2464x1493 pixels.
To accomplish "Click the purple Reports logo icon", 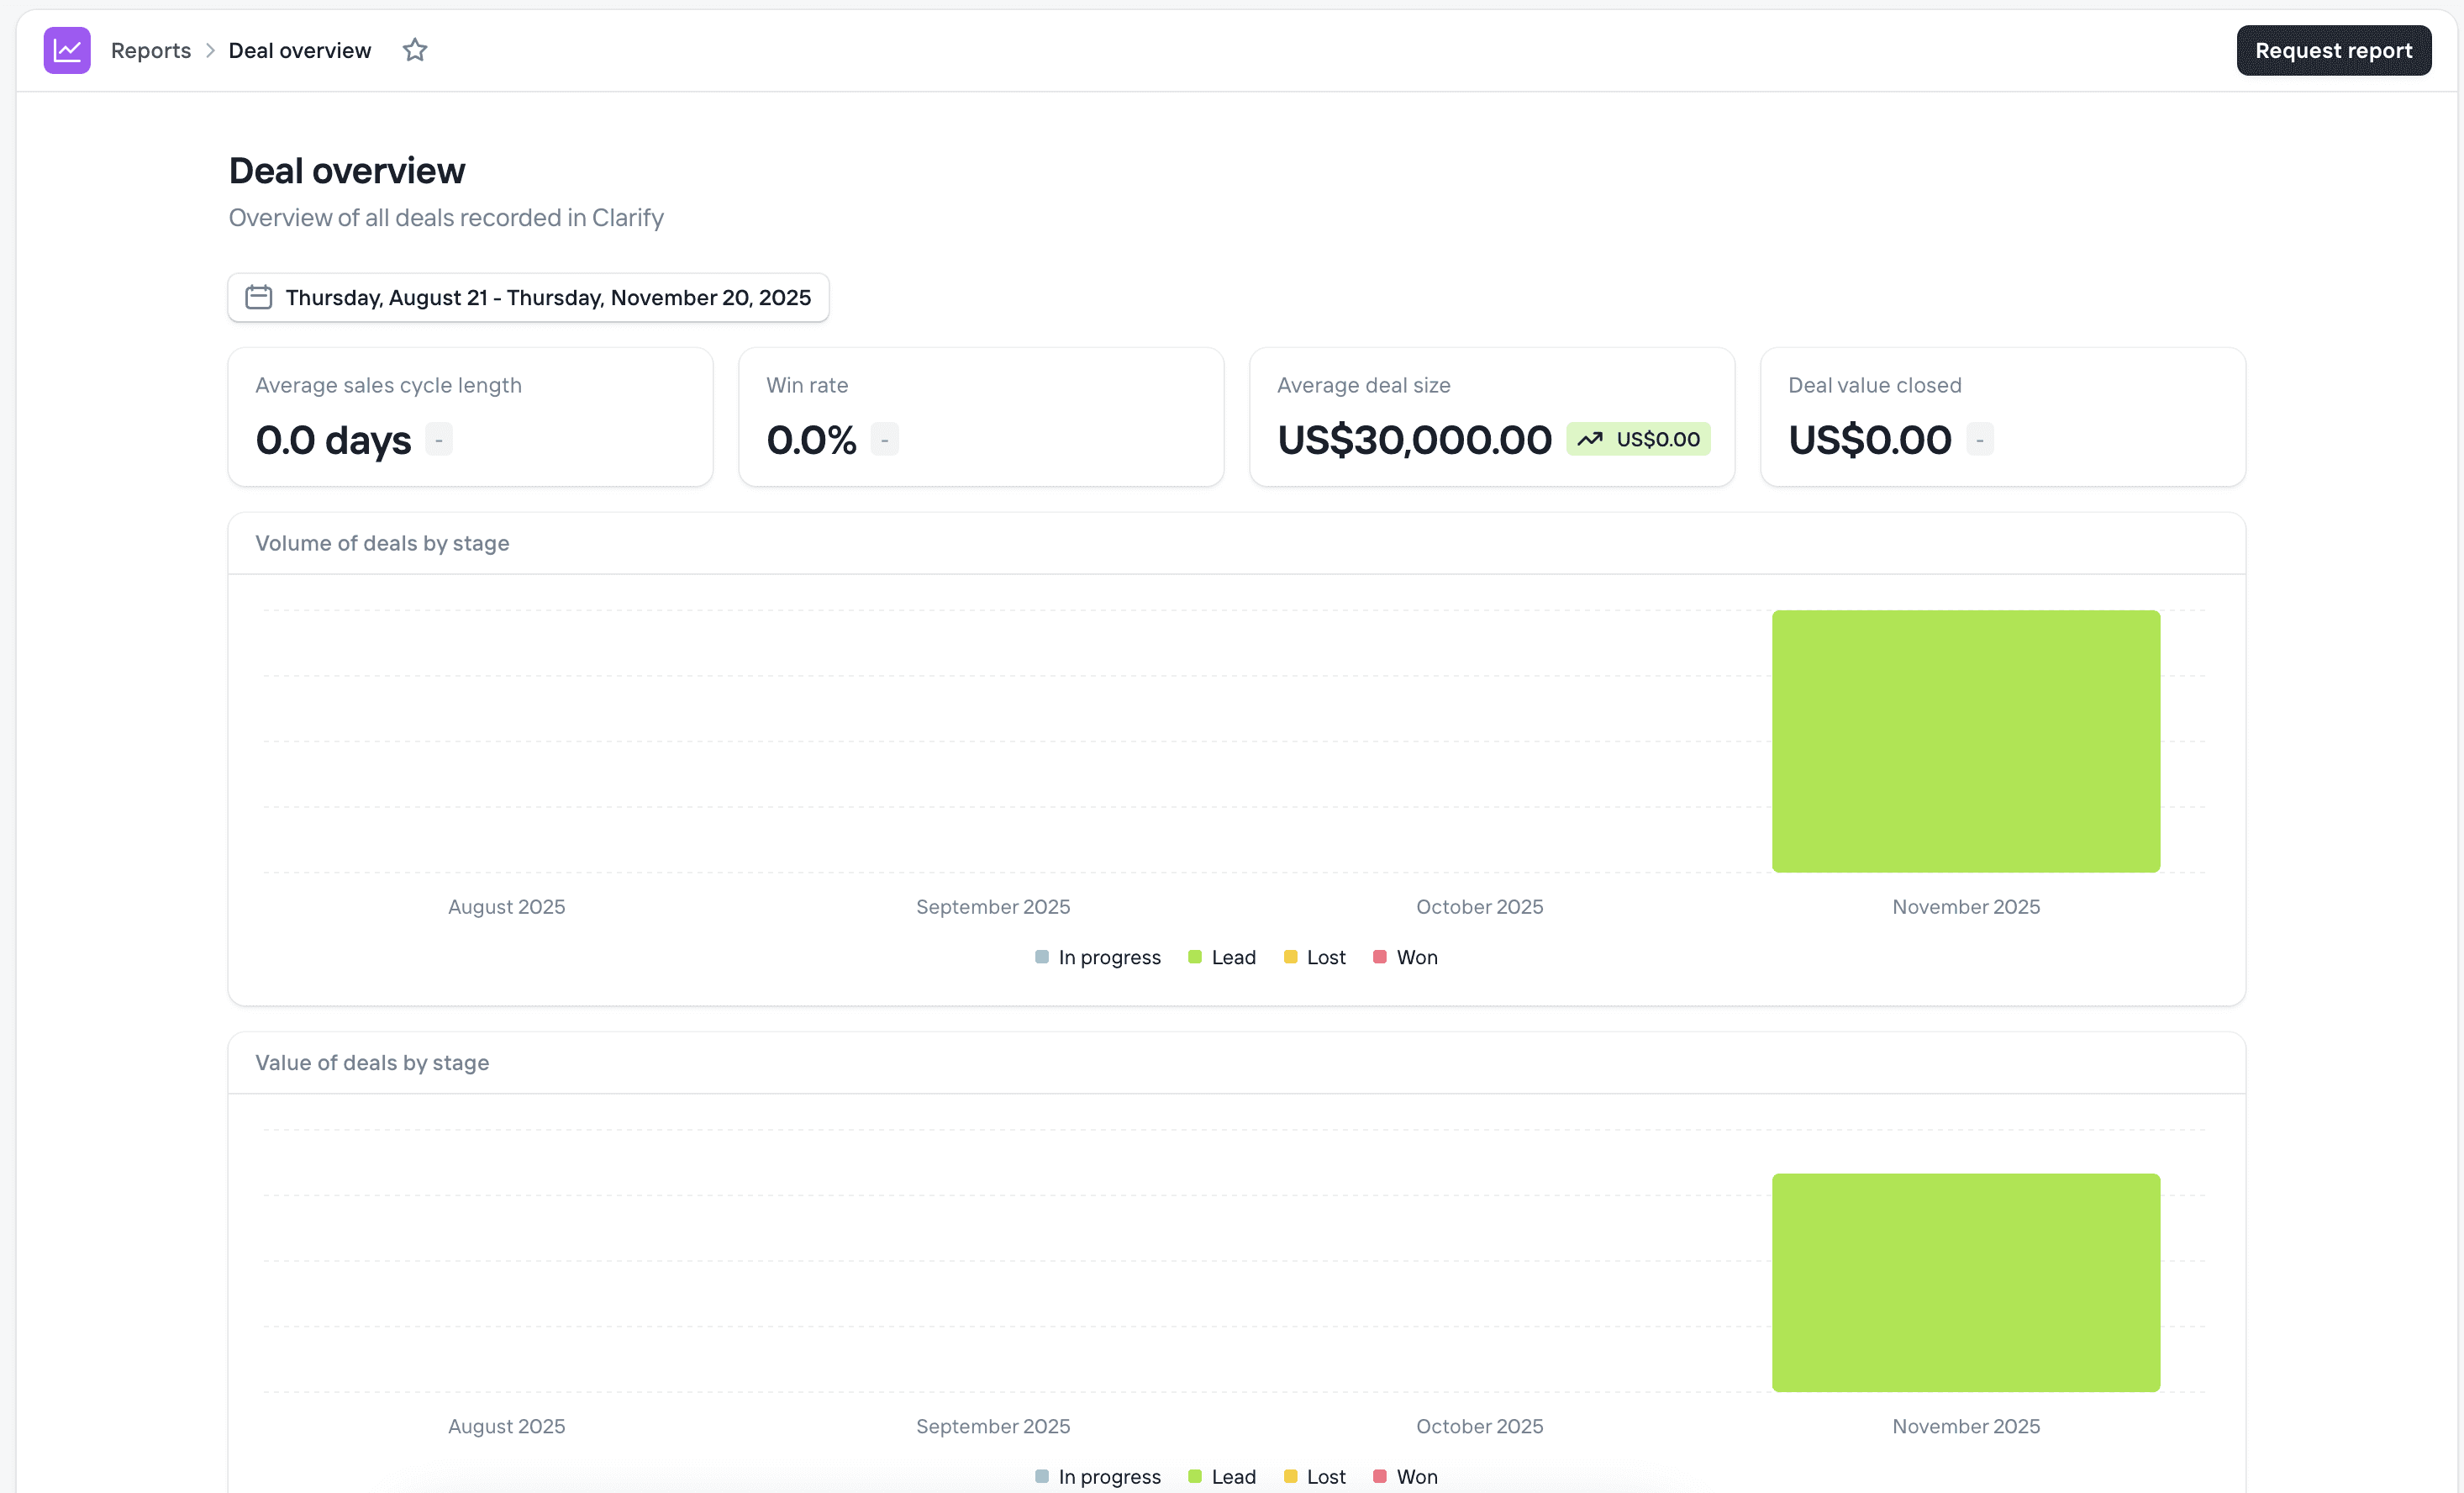I will tap(66, 50).
